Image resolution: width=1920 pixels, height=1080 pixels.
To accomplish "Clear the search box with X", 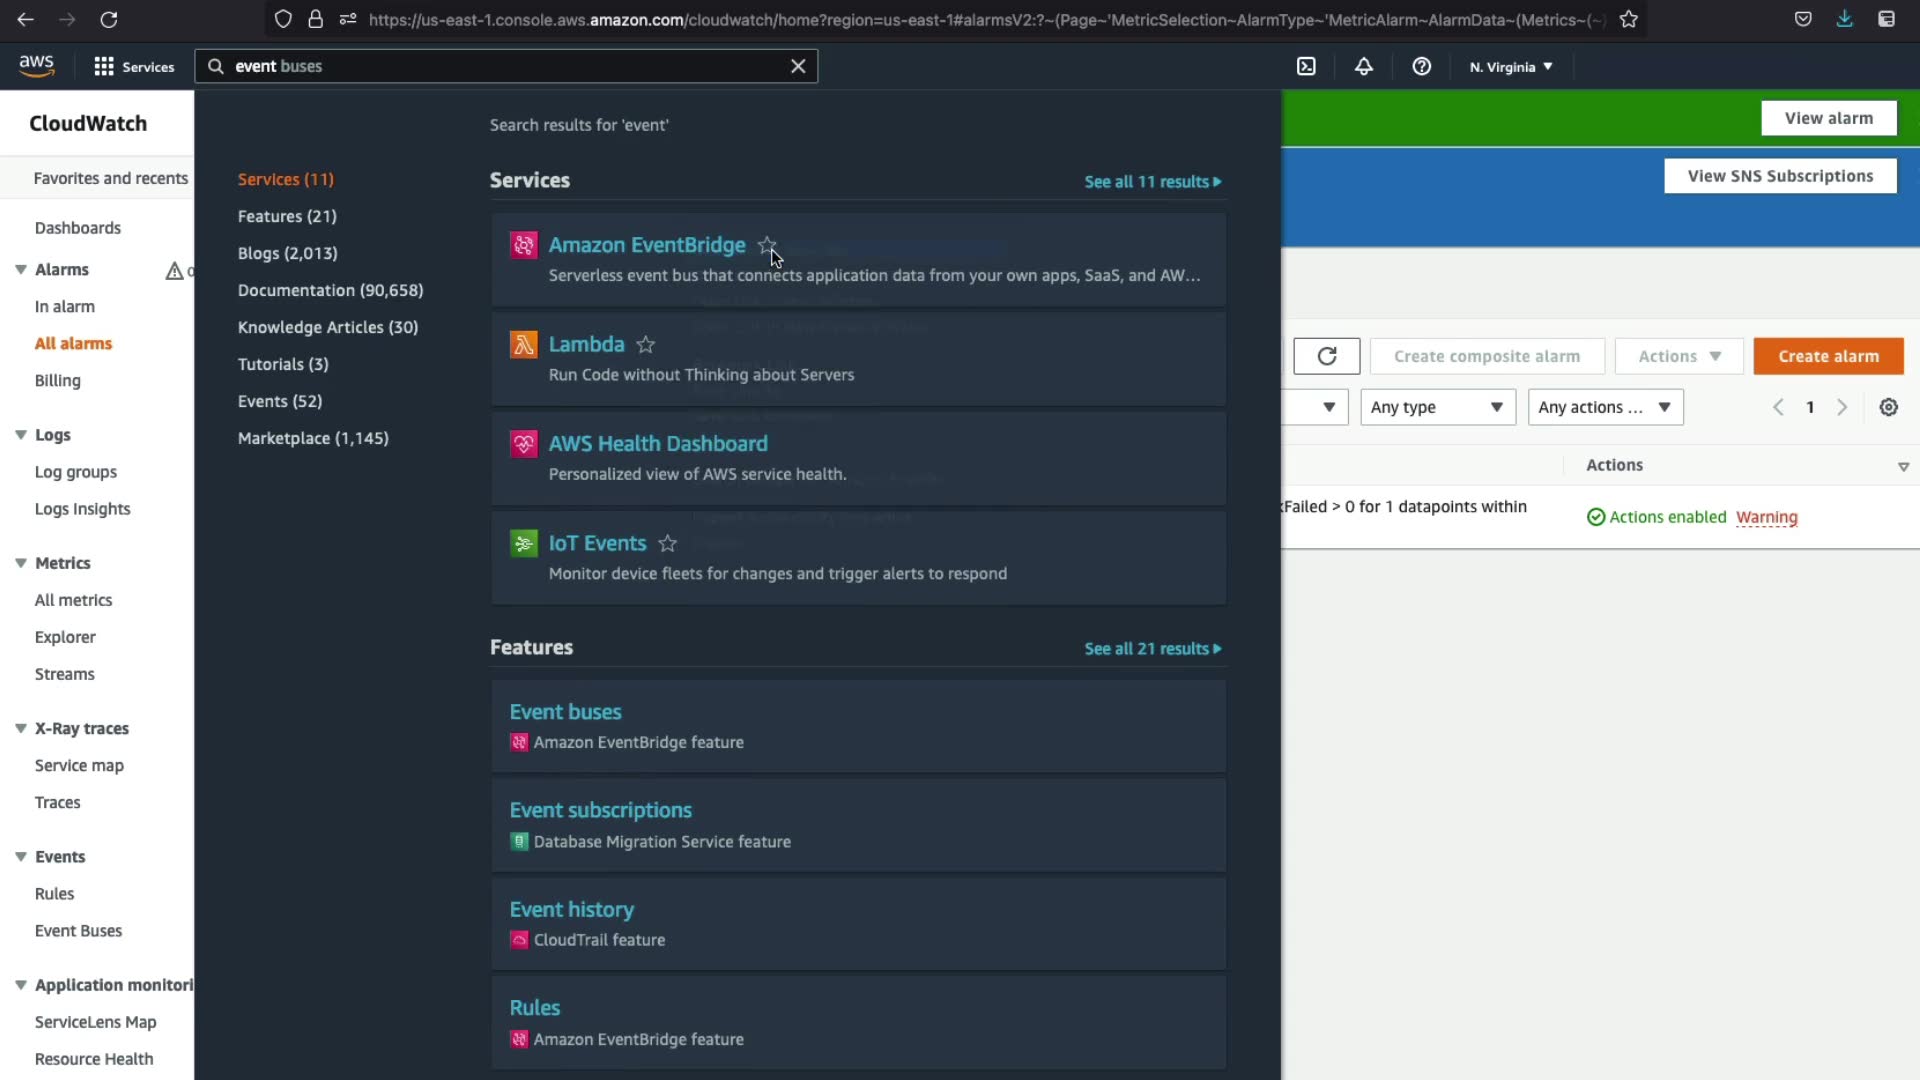I will (798, 66).
